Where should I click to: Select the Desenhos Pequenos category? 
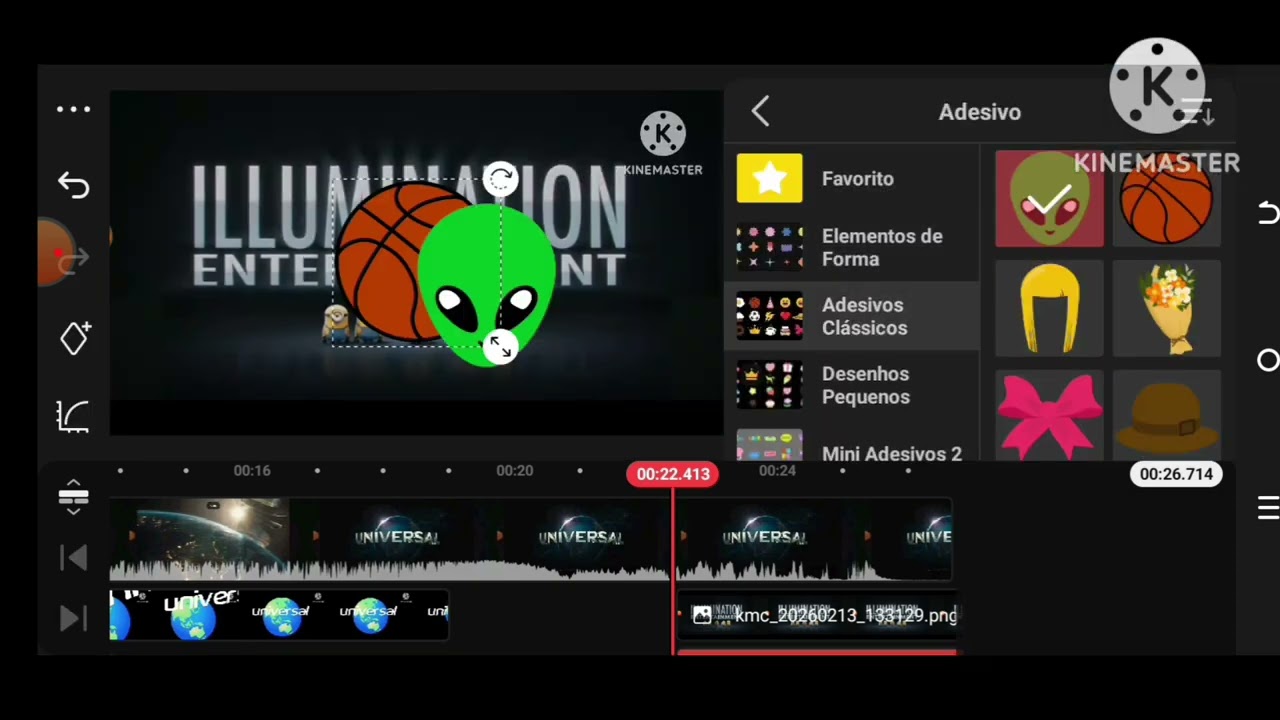[852, 385]
